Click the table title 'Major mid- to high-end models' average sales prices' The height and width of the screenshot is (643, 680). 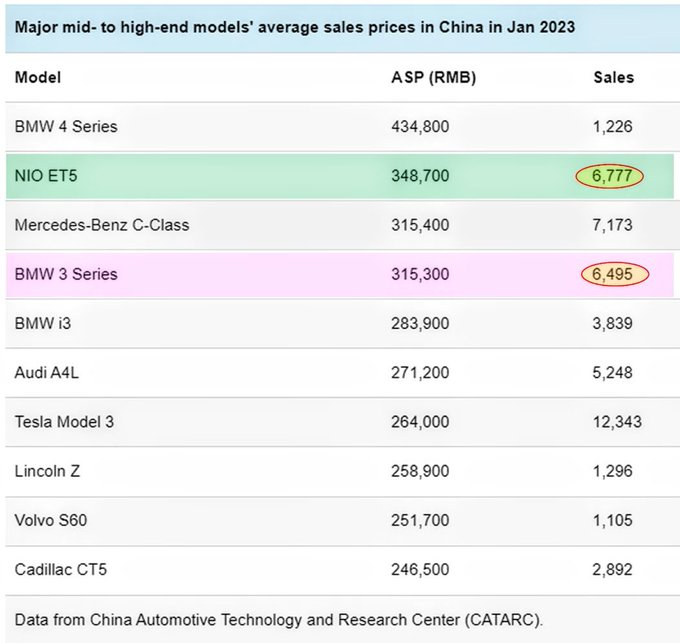click(x=295, y=27)
